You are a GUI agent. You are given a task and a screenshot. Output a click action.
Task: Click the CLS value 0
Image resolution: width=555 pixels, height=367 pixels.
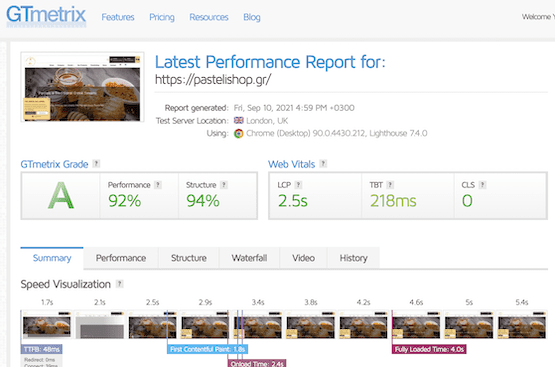click(467, 201)
